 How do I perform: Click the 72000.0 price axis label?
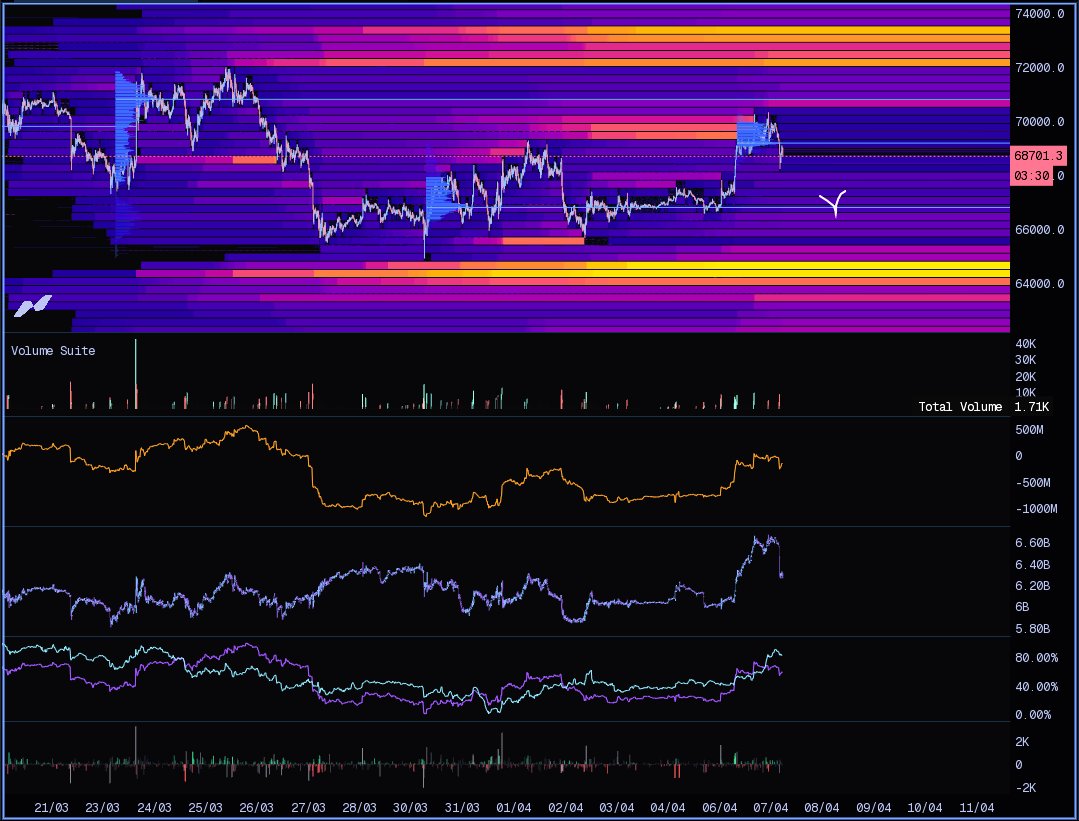click(1039, 68)
